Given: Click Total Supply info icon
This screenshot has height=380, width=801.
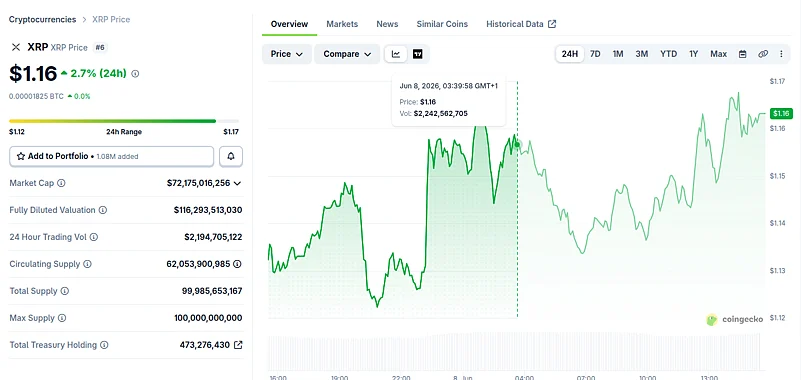Looking at the screenshot, I should [65, 291].
